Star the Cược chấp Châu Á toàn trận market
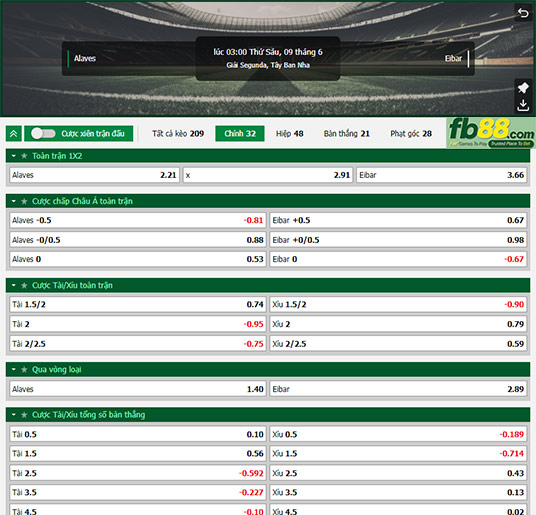 pyautogui.click(x=24, y=201)
